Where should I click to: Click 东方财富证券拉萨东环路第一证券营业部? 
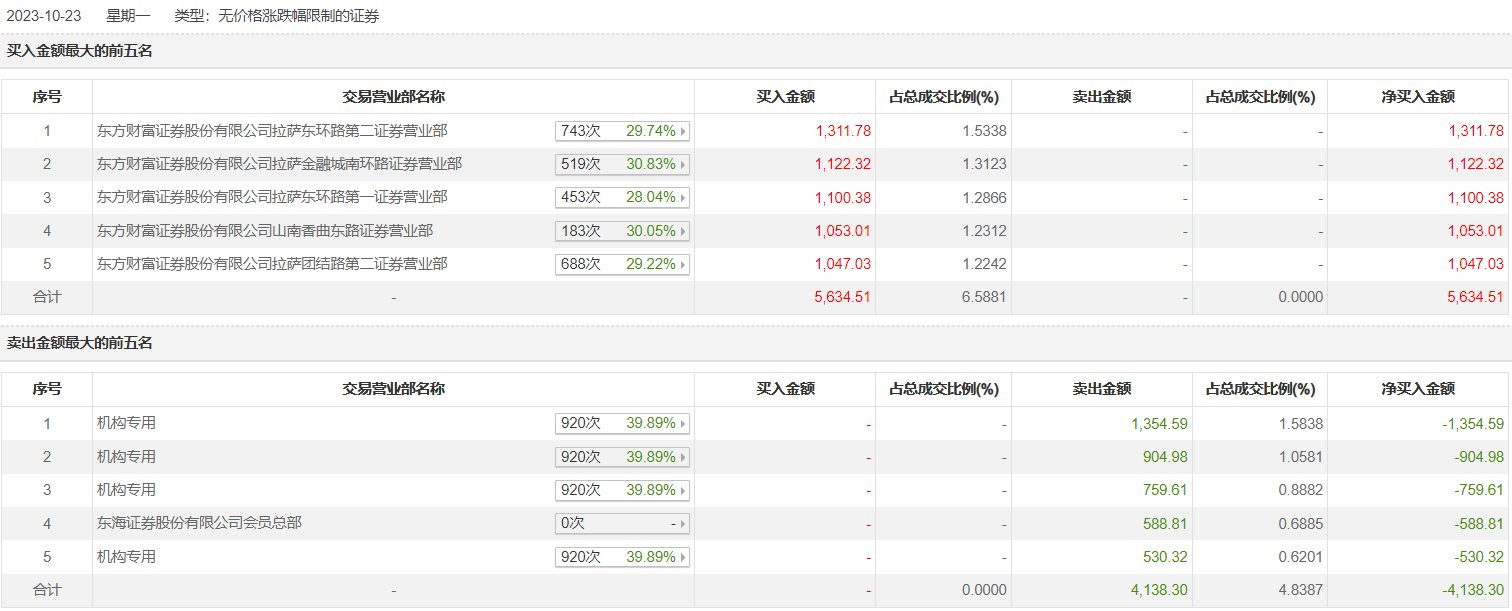click(x=272, y=197)
